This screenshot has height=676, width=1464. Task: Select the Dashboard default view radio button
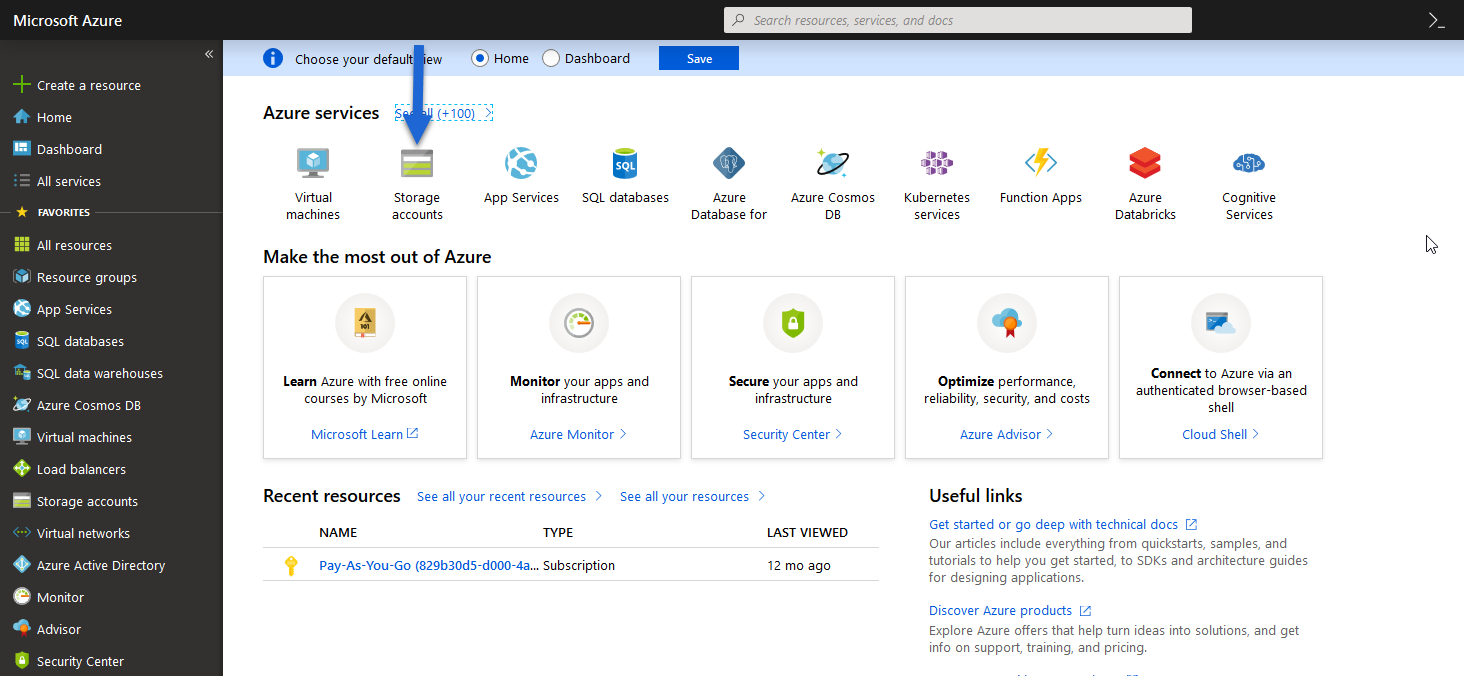click(551, 58)
